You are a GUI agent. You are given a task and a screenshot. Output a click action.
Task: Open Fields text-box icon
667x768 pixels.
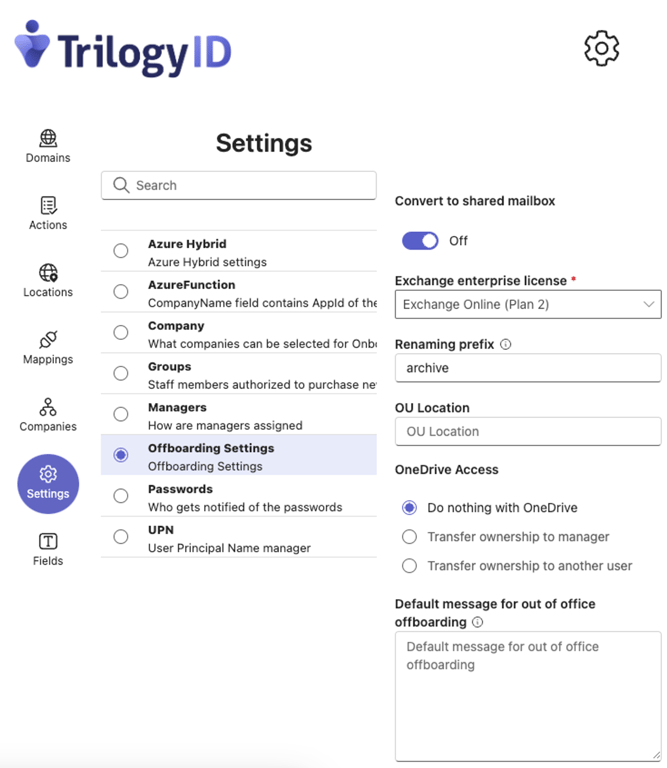point(48,541)
